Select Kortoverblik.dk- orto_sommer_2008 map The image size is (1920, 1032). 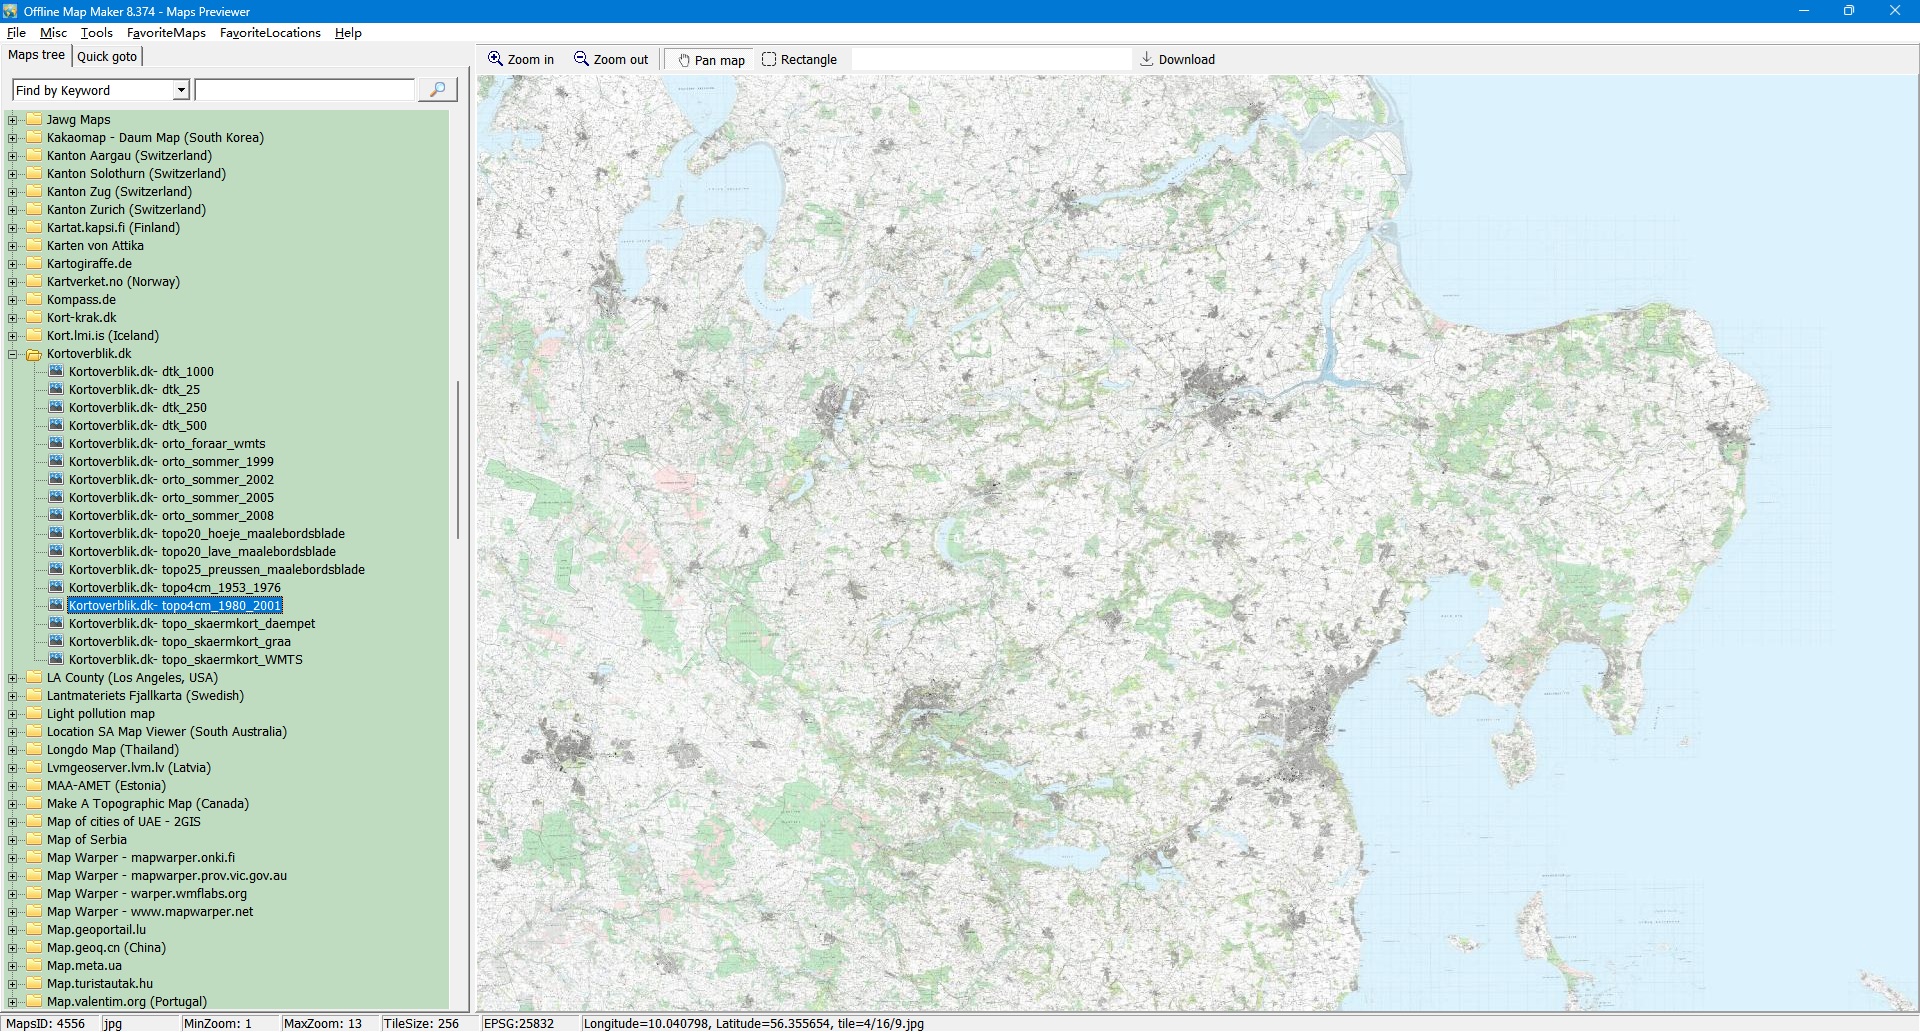click(x=171, y=516)
